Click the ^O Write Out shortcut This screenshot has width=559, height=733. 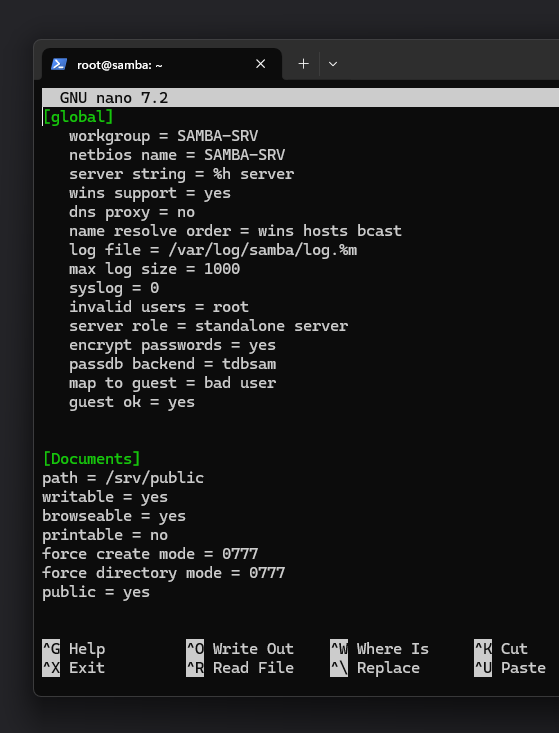click(x=240, y=648)
